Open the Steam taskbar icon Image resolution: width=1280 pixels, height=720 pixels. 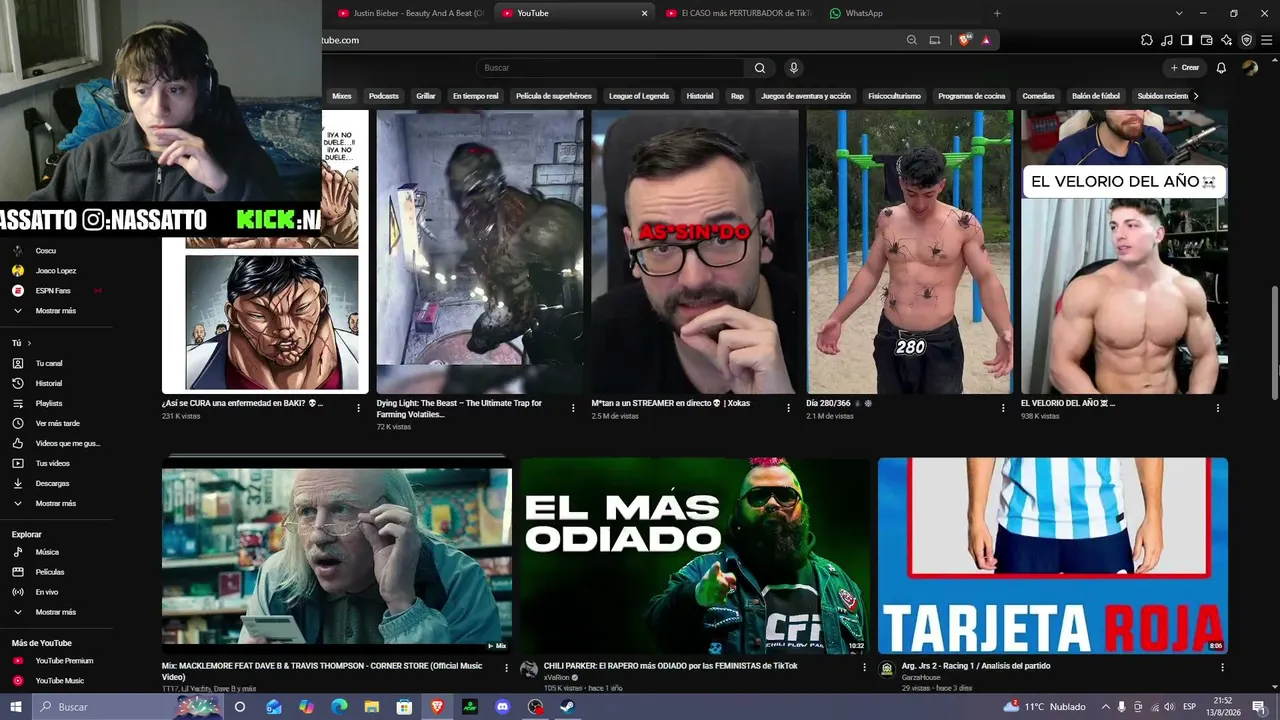[567, 707]
